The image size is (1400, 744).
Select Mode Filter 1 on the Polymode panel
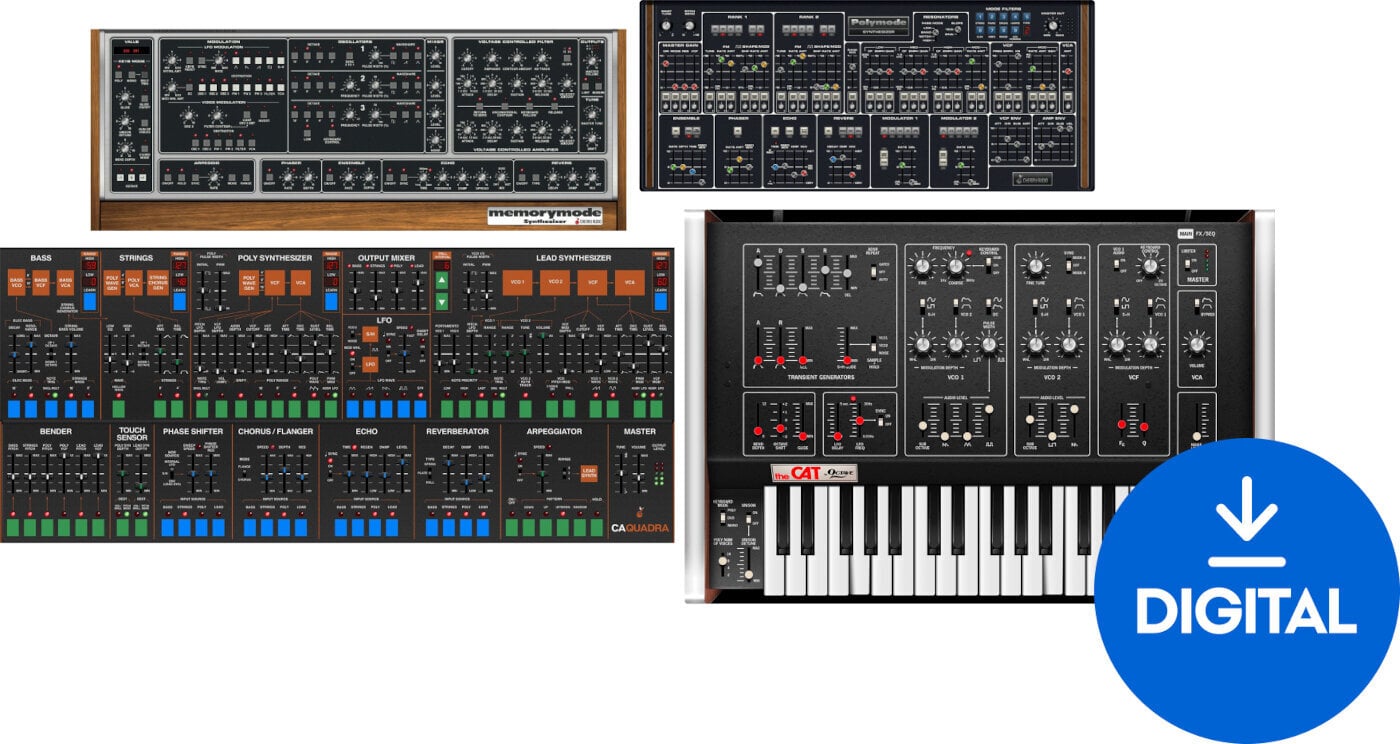(980, 17)
